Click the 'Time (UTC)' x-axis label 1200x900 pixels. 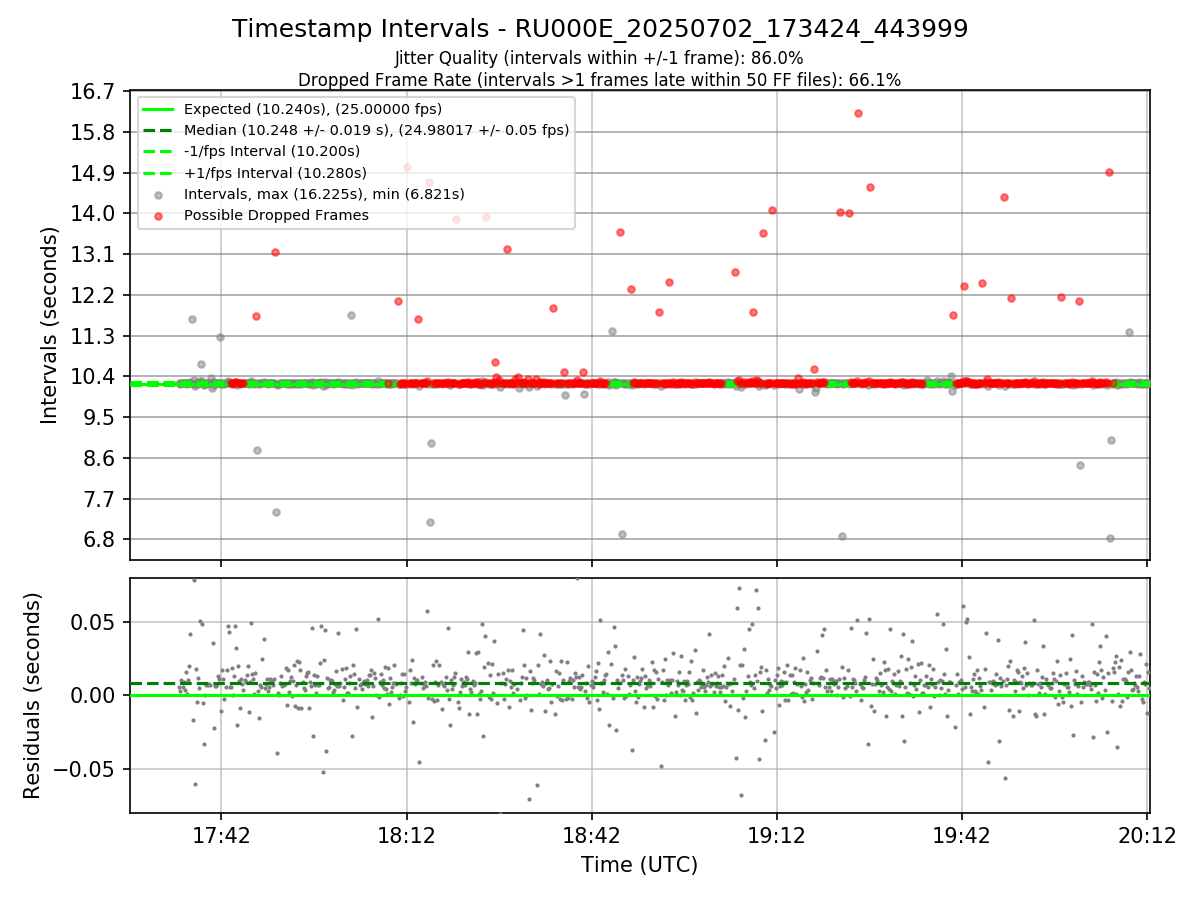(639, 865)
